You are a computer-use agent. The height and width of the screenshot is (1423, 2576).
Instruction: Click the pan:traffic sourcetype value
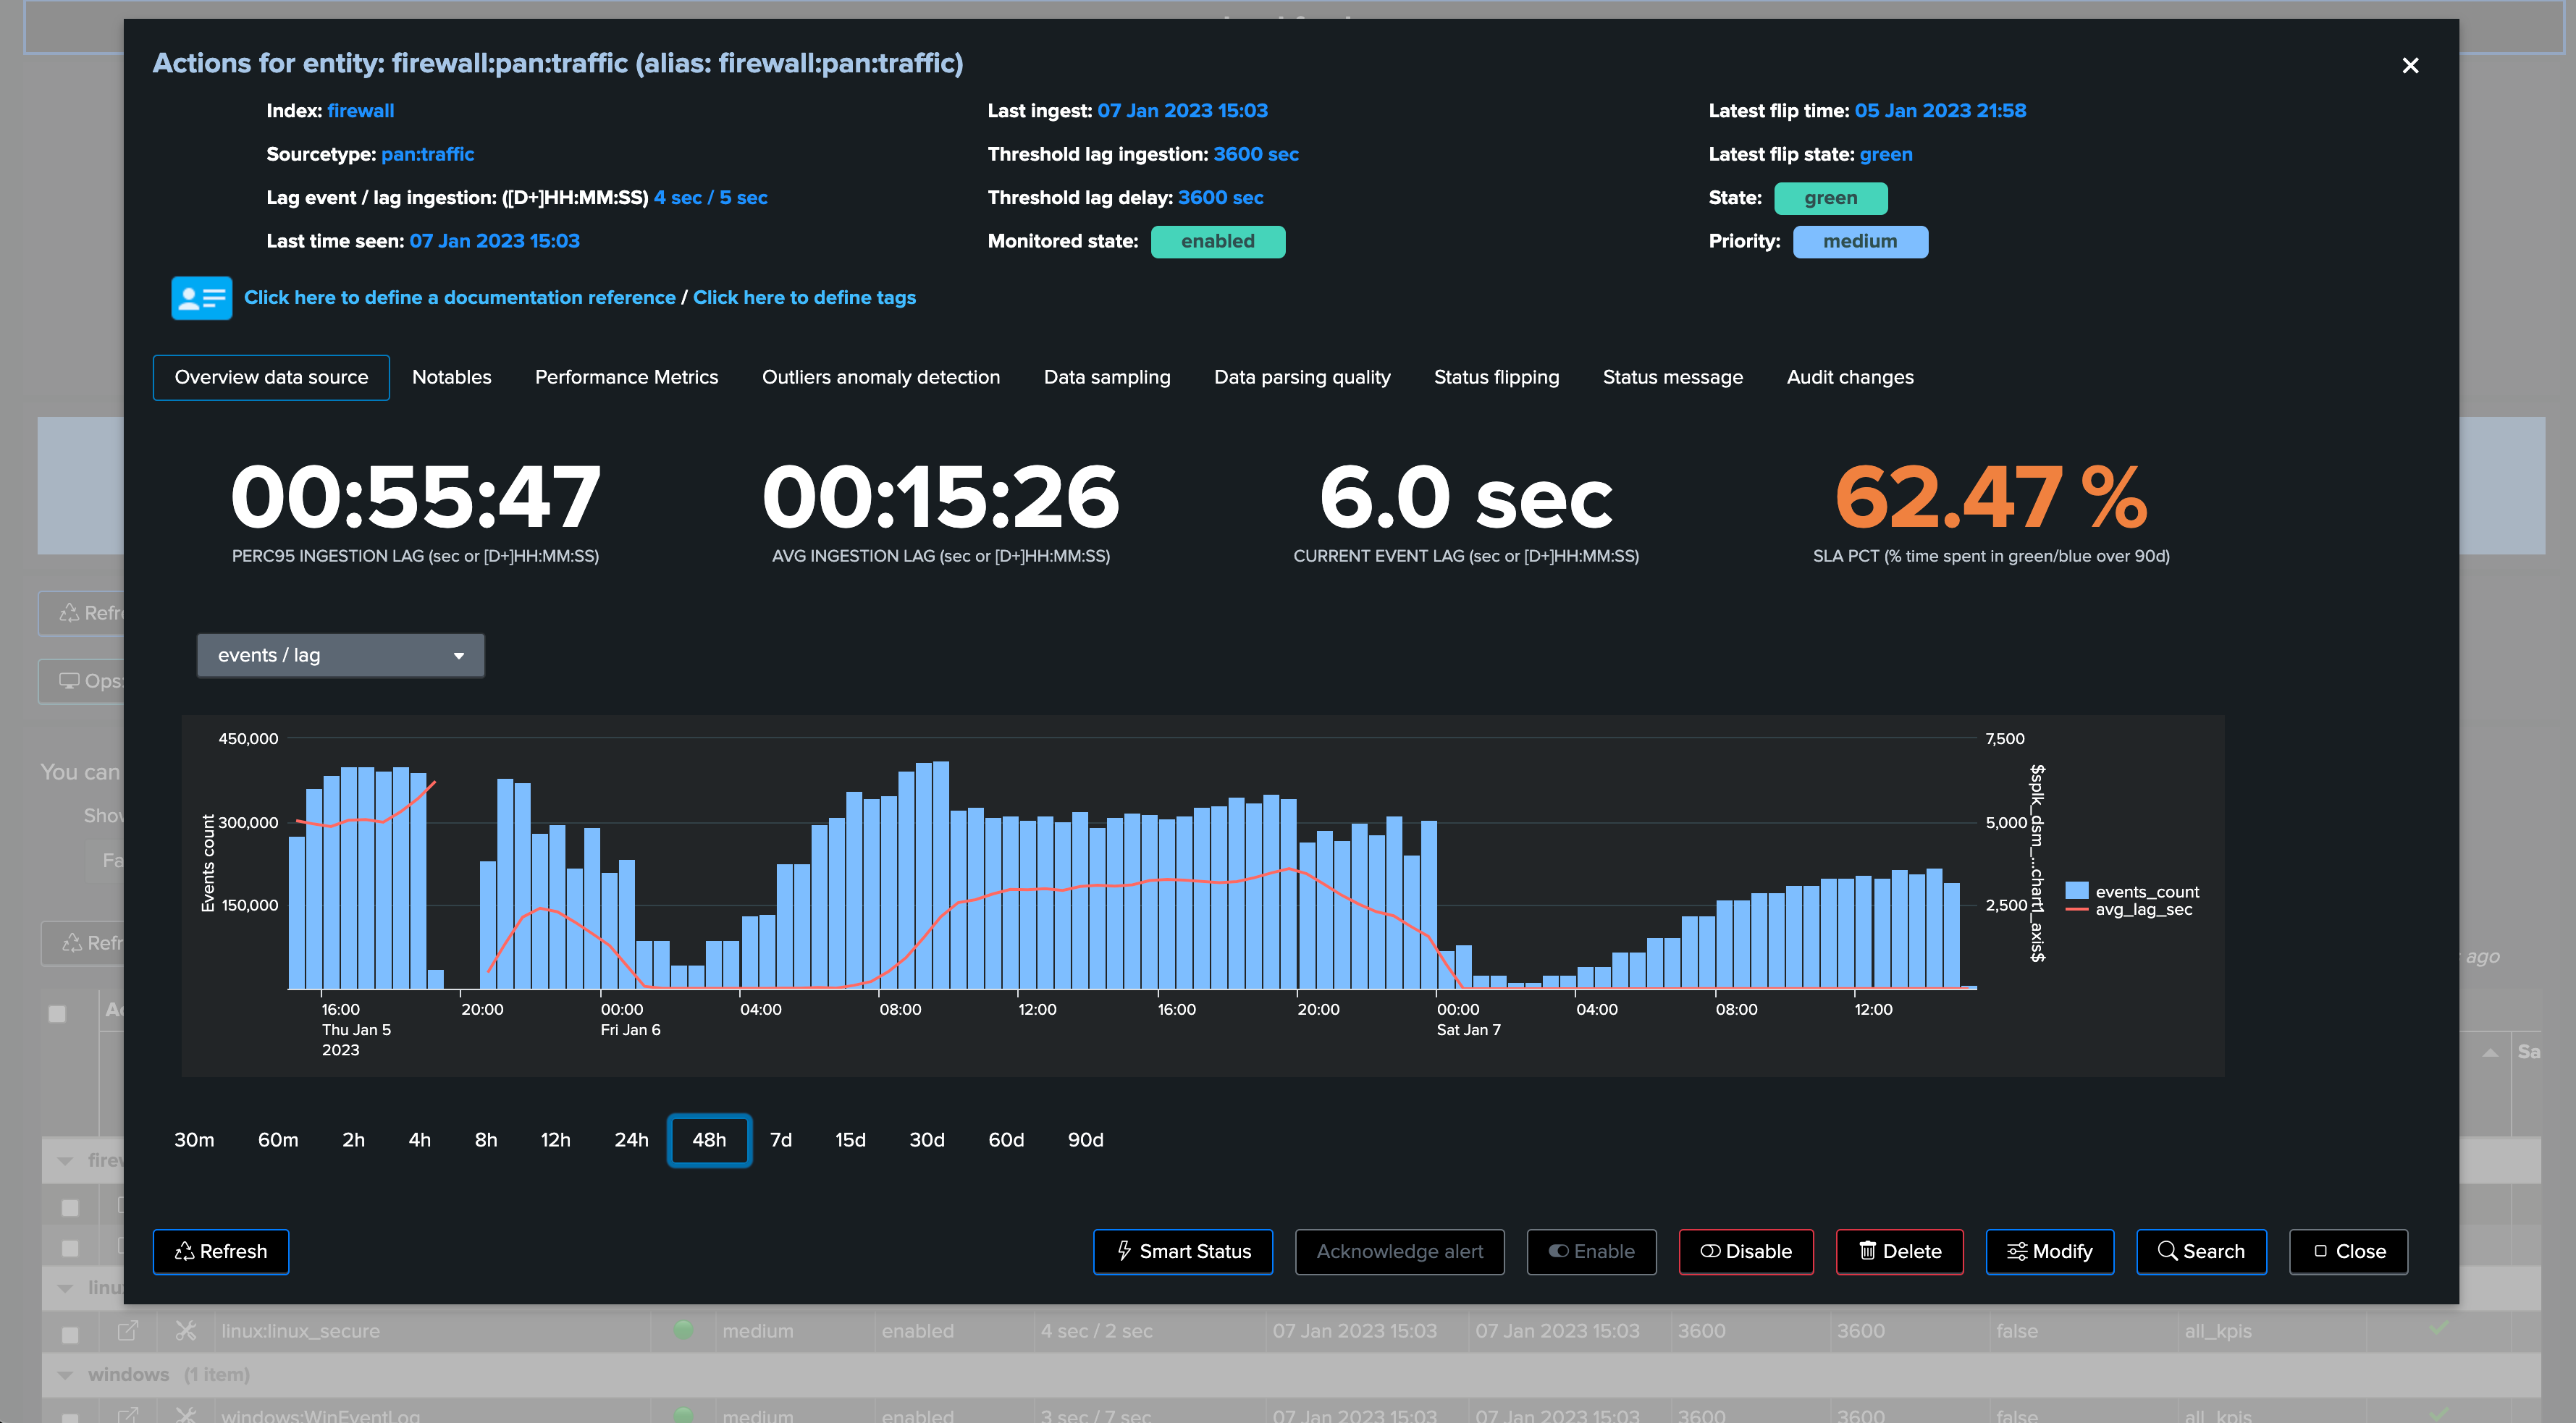click(427, 154)
